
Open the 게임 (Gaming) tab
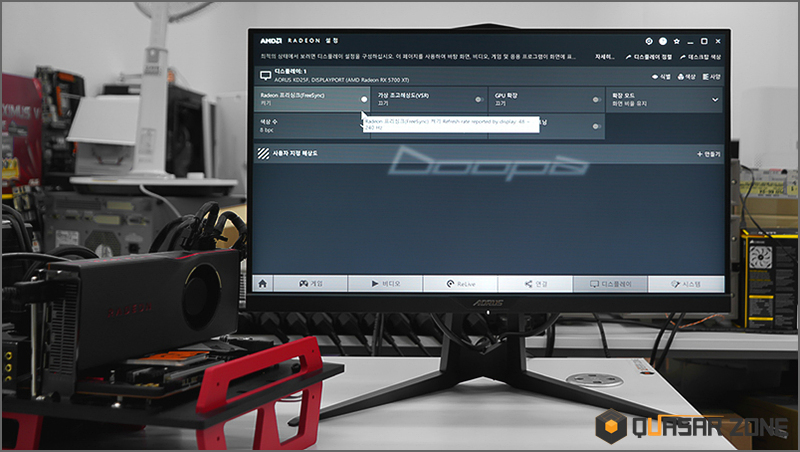pos(311,284)
